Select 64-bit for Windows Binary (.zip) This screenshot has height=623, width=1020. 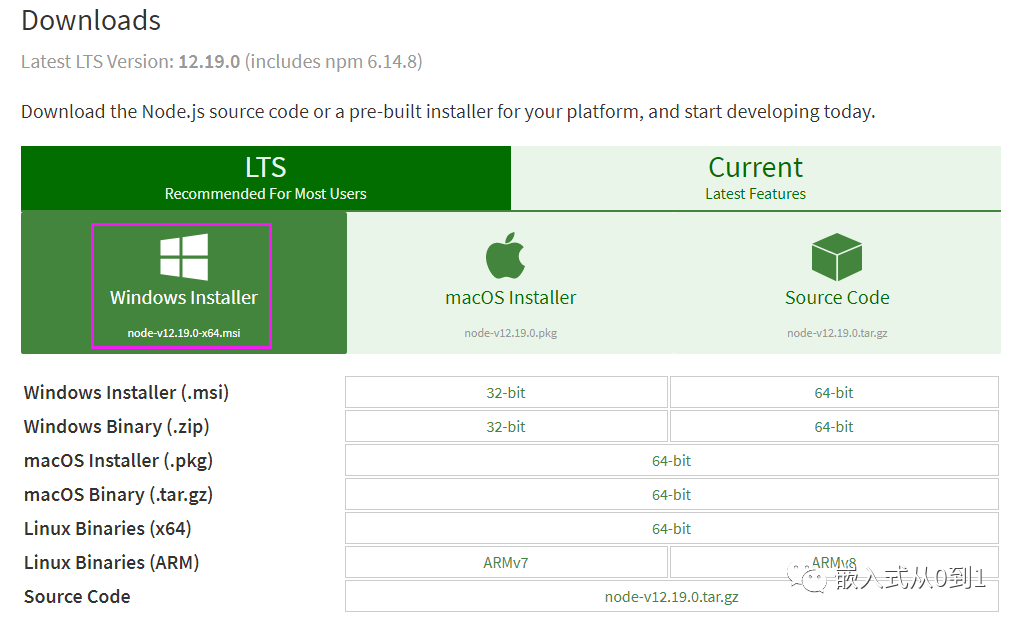834,427
